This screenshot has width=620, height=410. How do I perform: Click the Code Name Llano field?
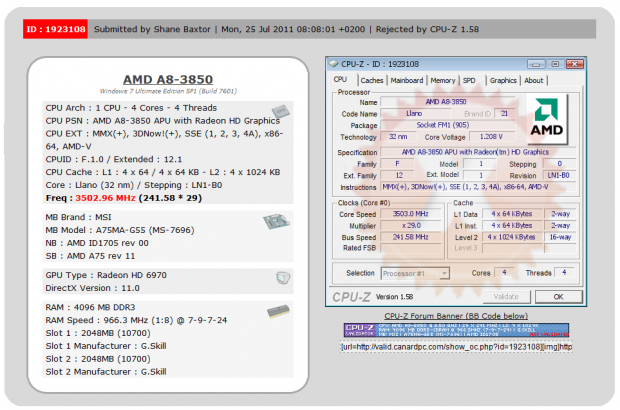click(414, 113)
